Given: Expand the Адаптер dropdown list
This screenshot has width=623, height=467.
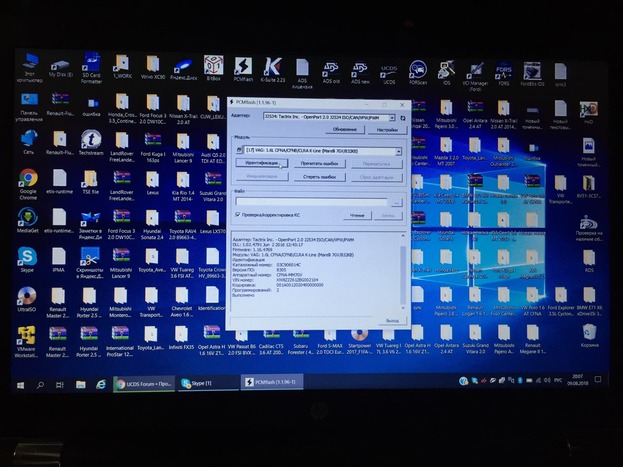Looking at the screenshot, I should click(x=393, y=117).
